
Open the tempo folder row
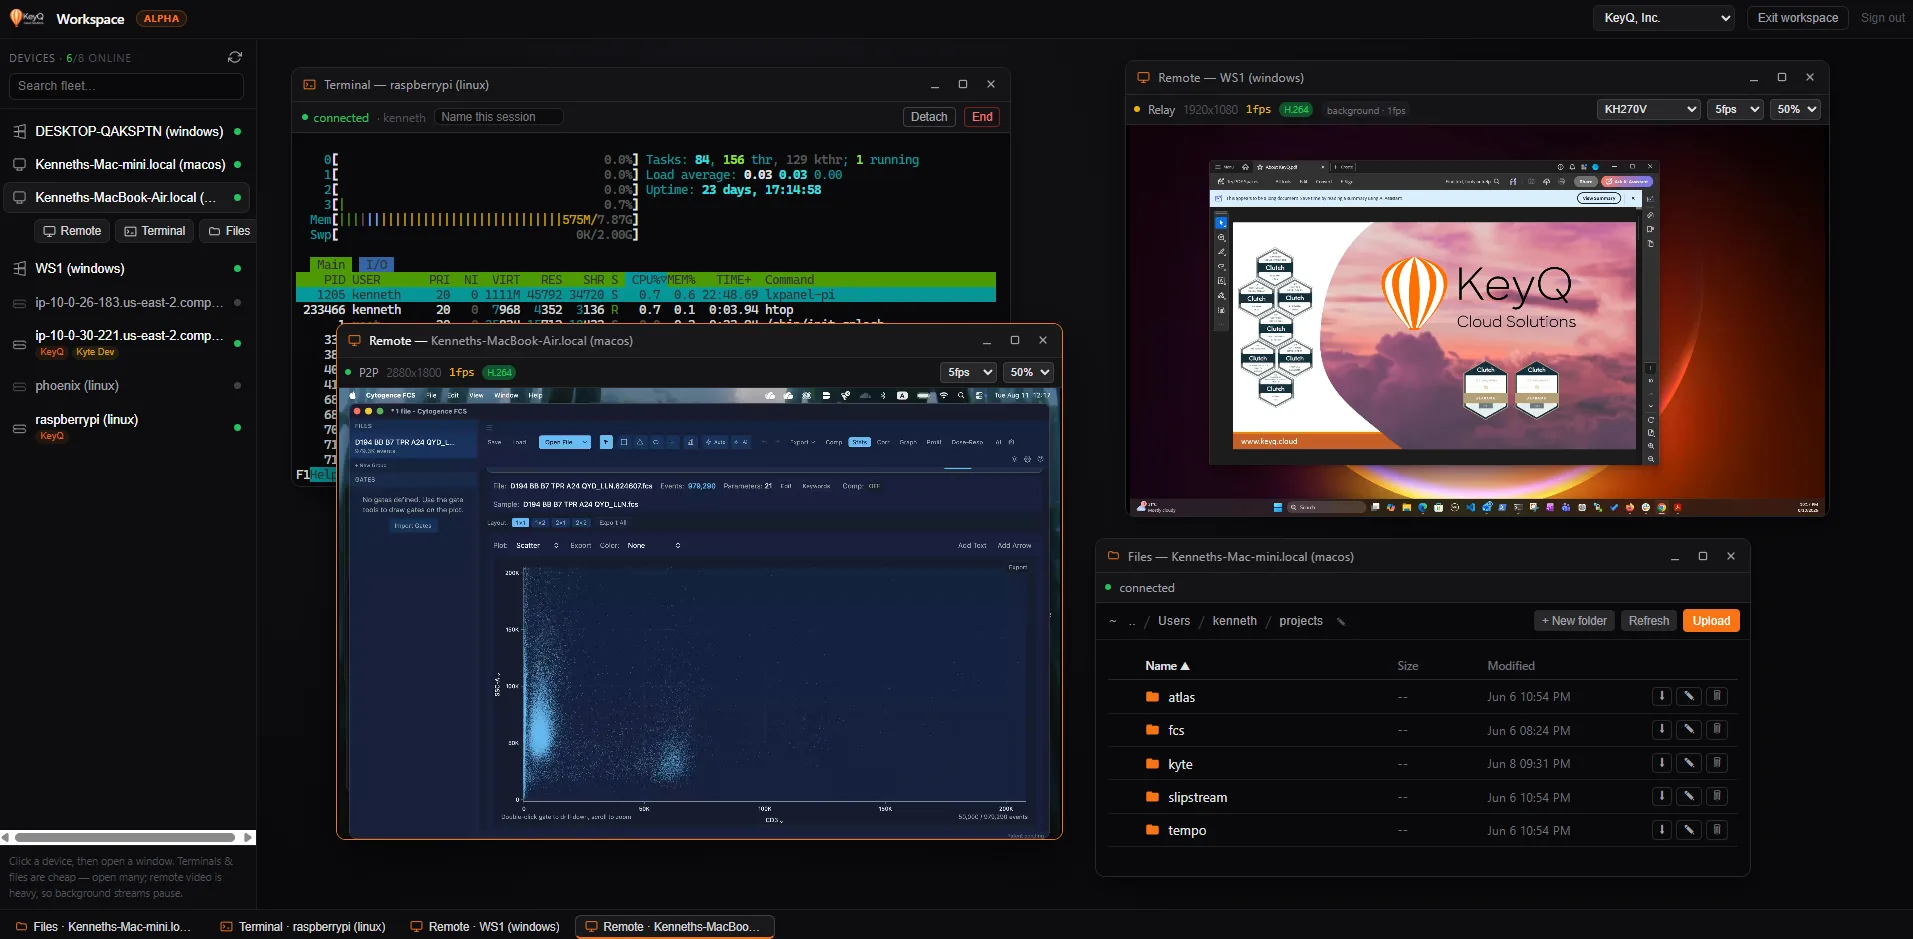(1422, 830)
